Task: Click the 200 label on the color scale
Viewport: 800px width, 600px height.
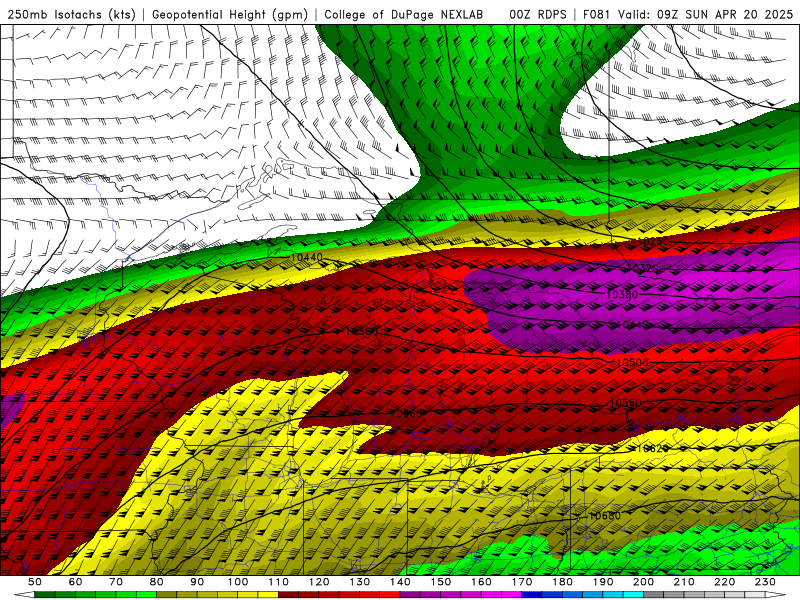Action: pos(644,582)
